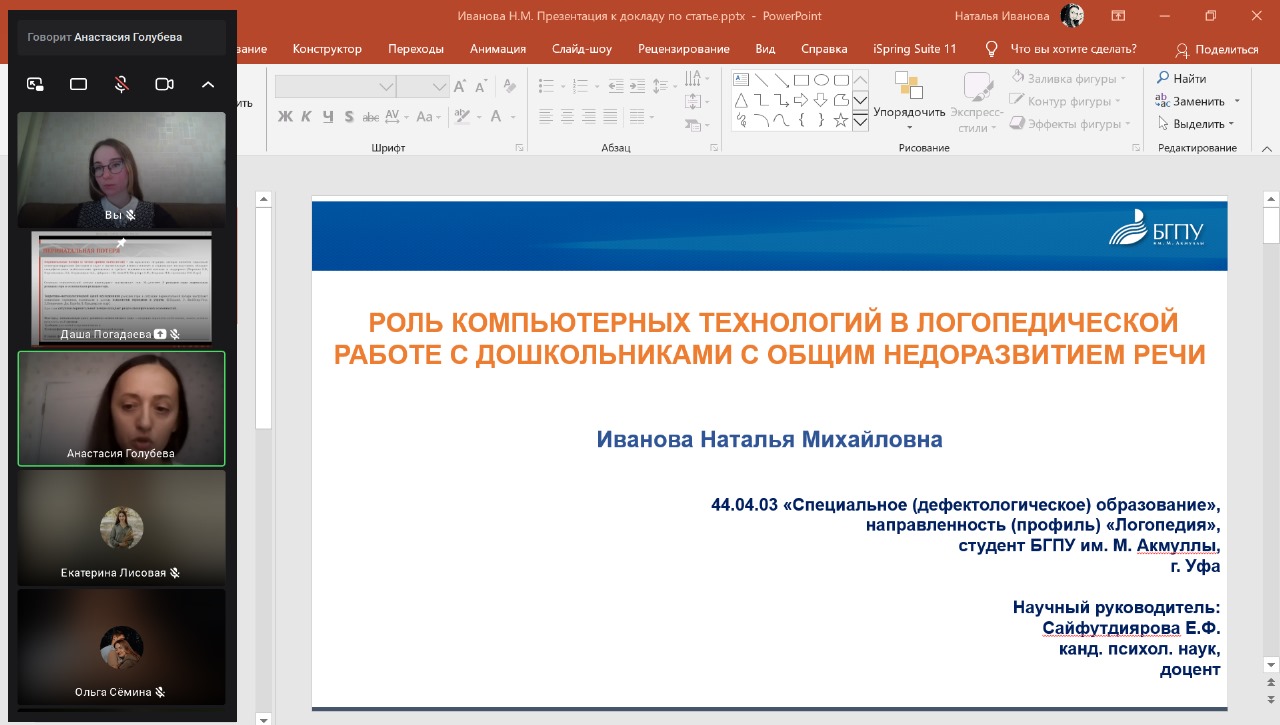This screenshot has height=725, width=1280.
Task: Open the Выделить dropdown
Action: [1197, 124]
